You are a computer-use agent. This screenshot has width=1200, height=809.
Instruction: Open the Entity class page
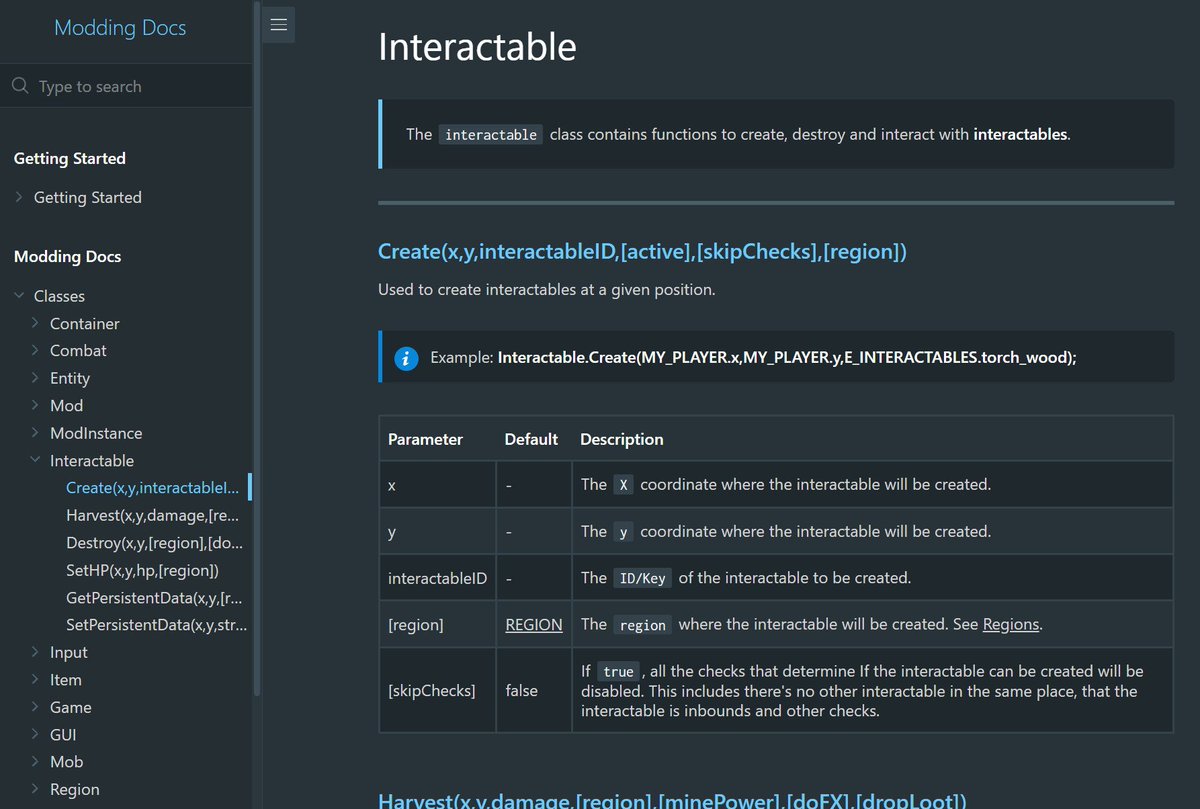tap(70, 378)
